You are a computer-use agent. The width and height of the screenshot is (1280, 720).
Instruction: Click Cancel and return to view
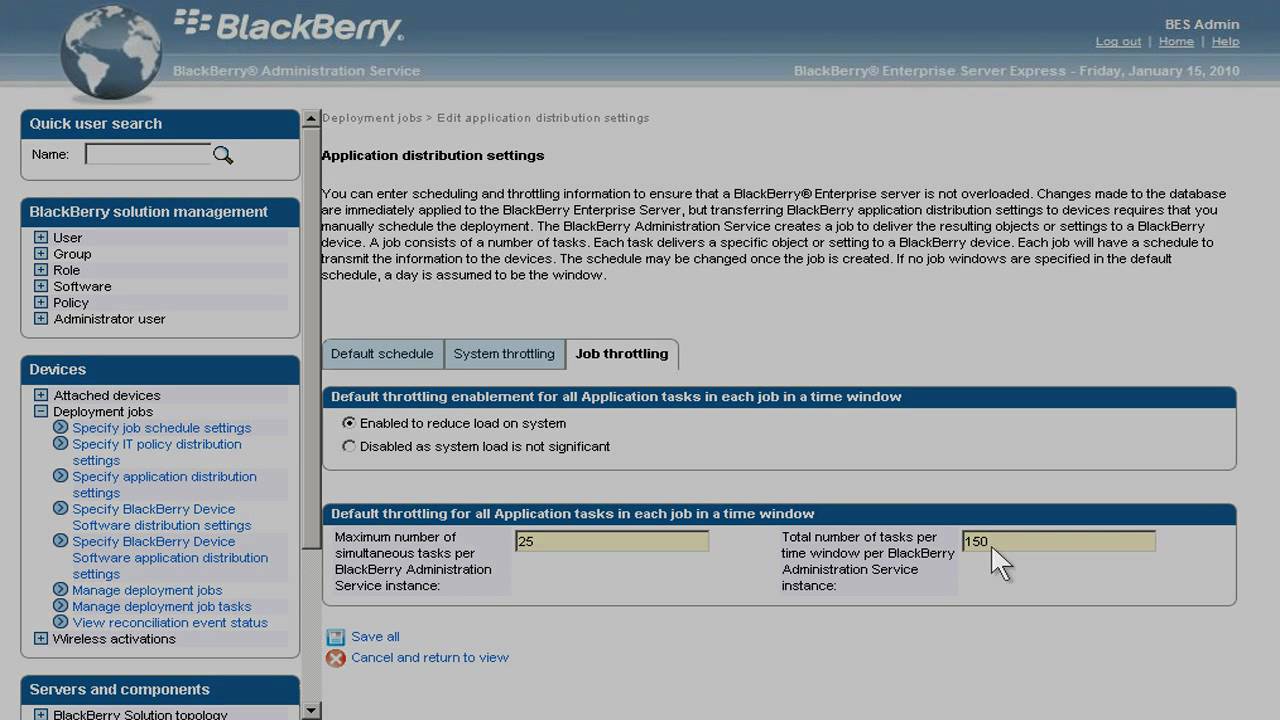coord(430,658)
